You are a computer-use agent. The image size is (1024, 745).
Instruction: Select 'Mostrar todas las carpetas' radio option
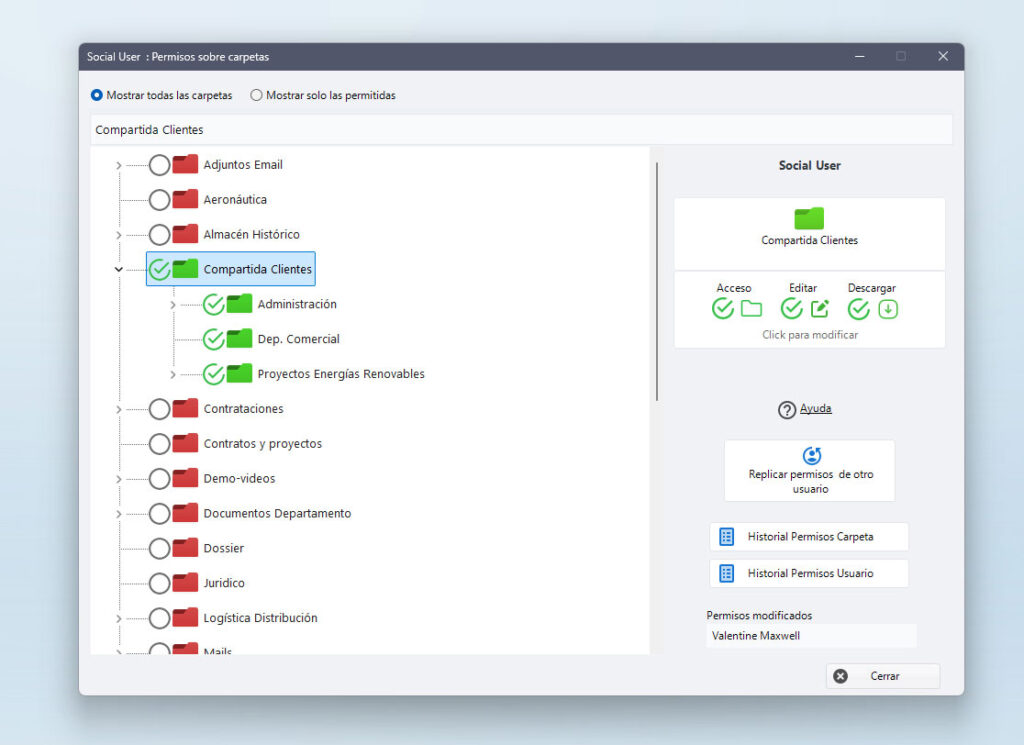coord(97,96)
